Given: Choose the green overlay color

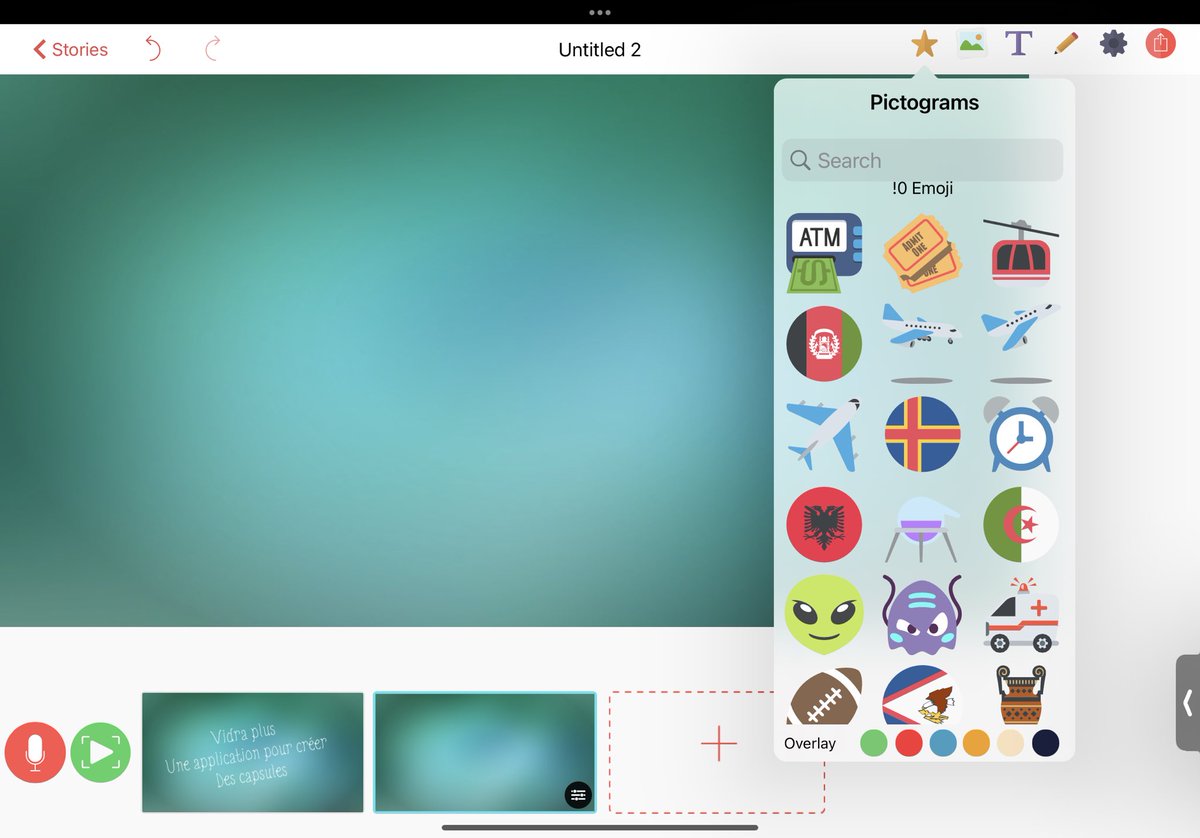Looking at the screenshot, I should coord(874,743).
